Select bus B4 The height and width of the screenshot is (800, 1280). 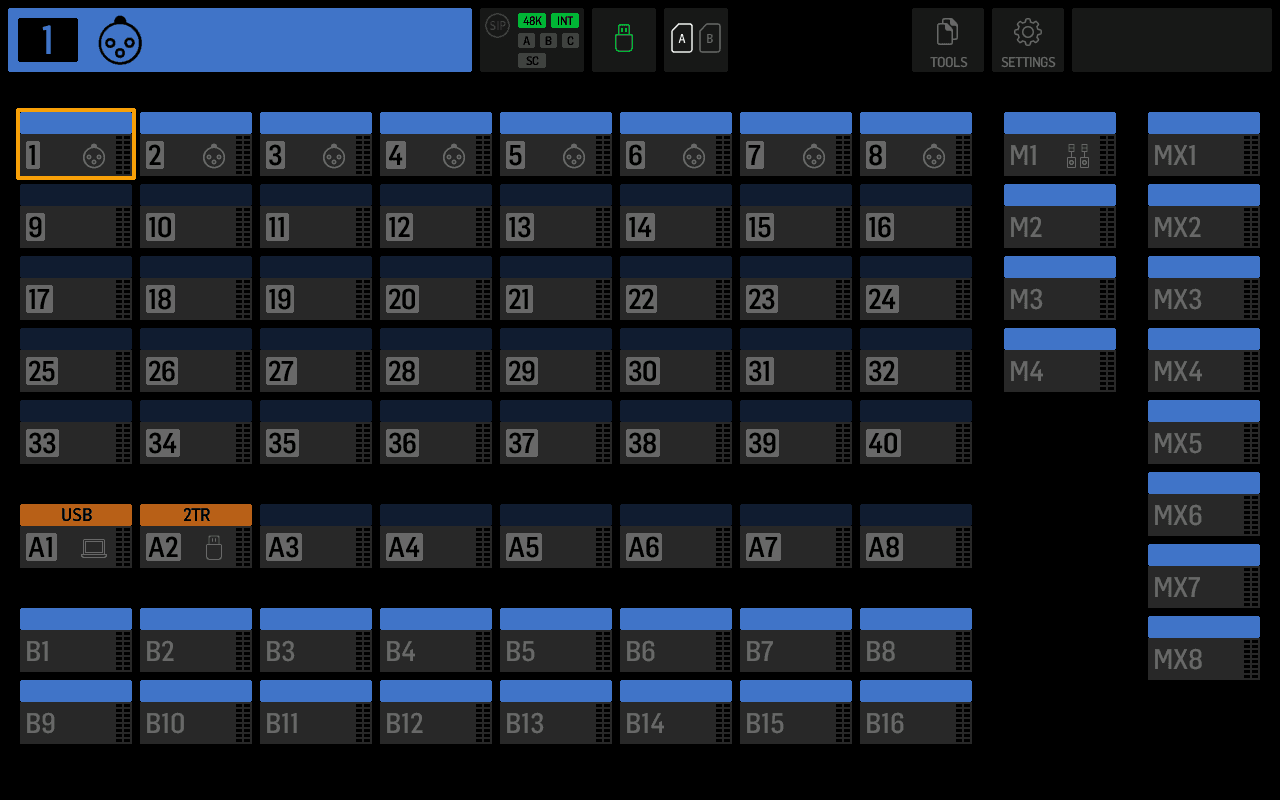pyautogui.click(x=436, y=640)
